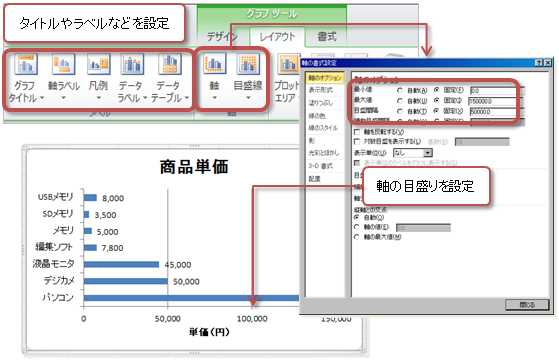Open the データテーブル data table button

pyautogui.click(x=170, y=78)
